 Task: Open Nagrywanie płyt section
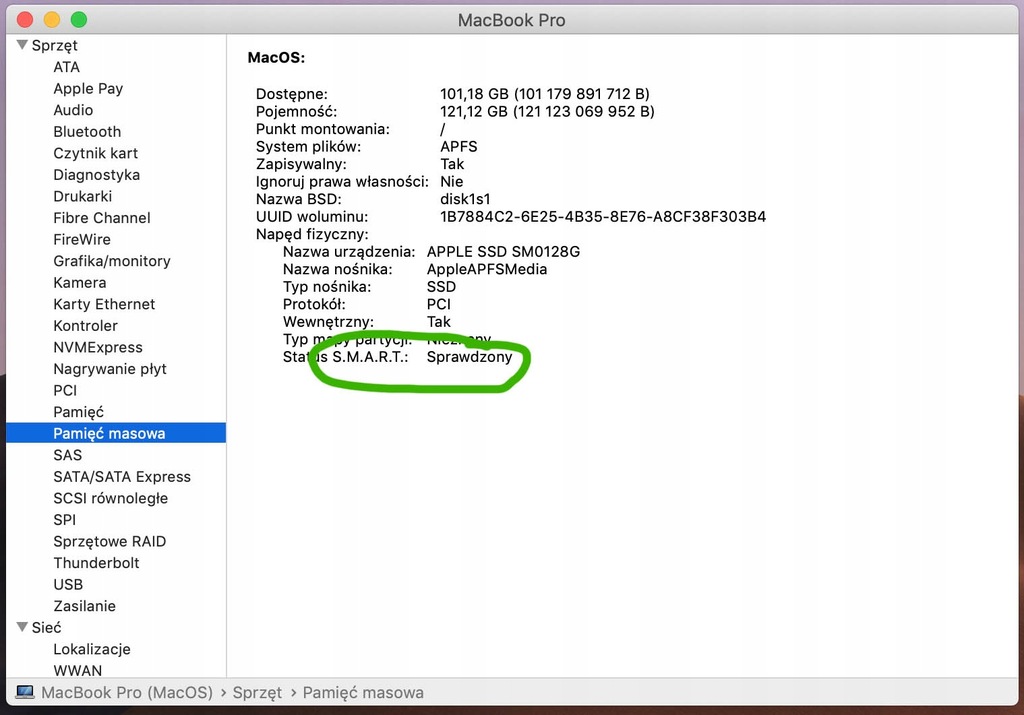[110, 368]
